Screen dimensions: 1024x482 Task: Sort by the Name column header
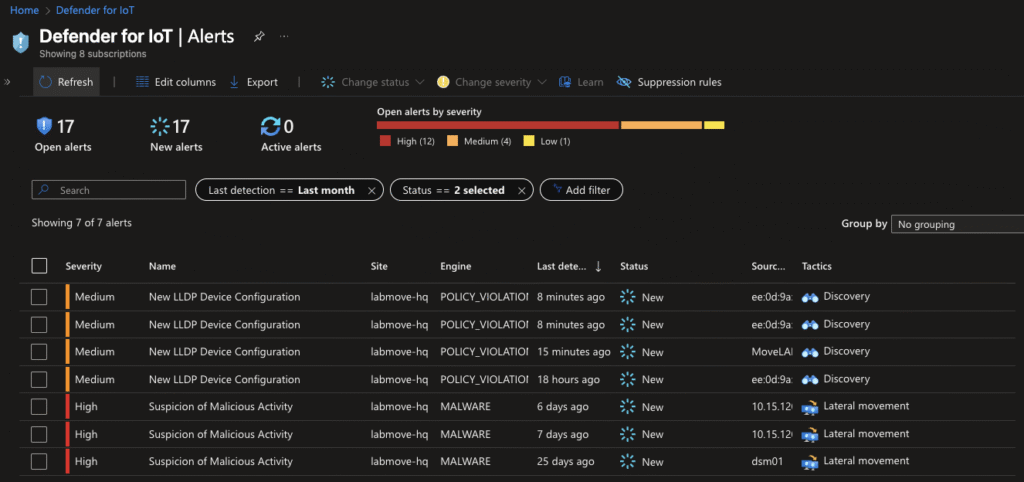pyautogui.click(x=162, y=266)
